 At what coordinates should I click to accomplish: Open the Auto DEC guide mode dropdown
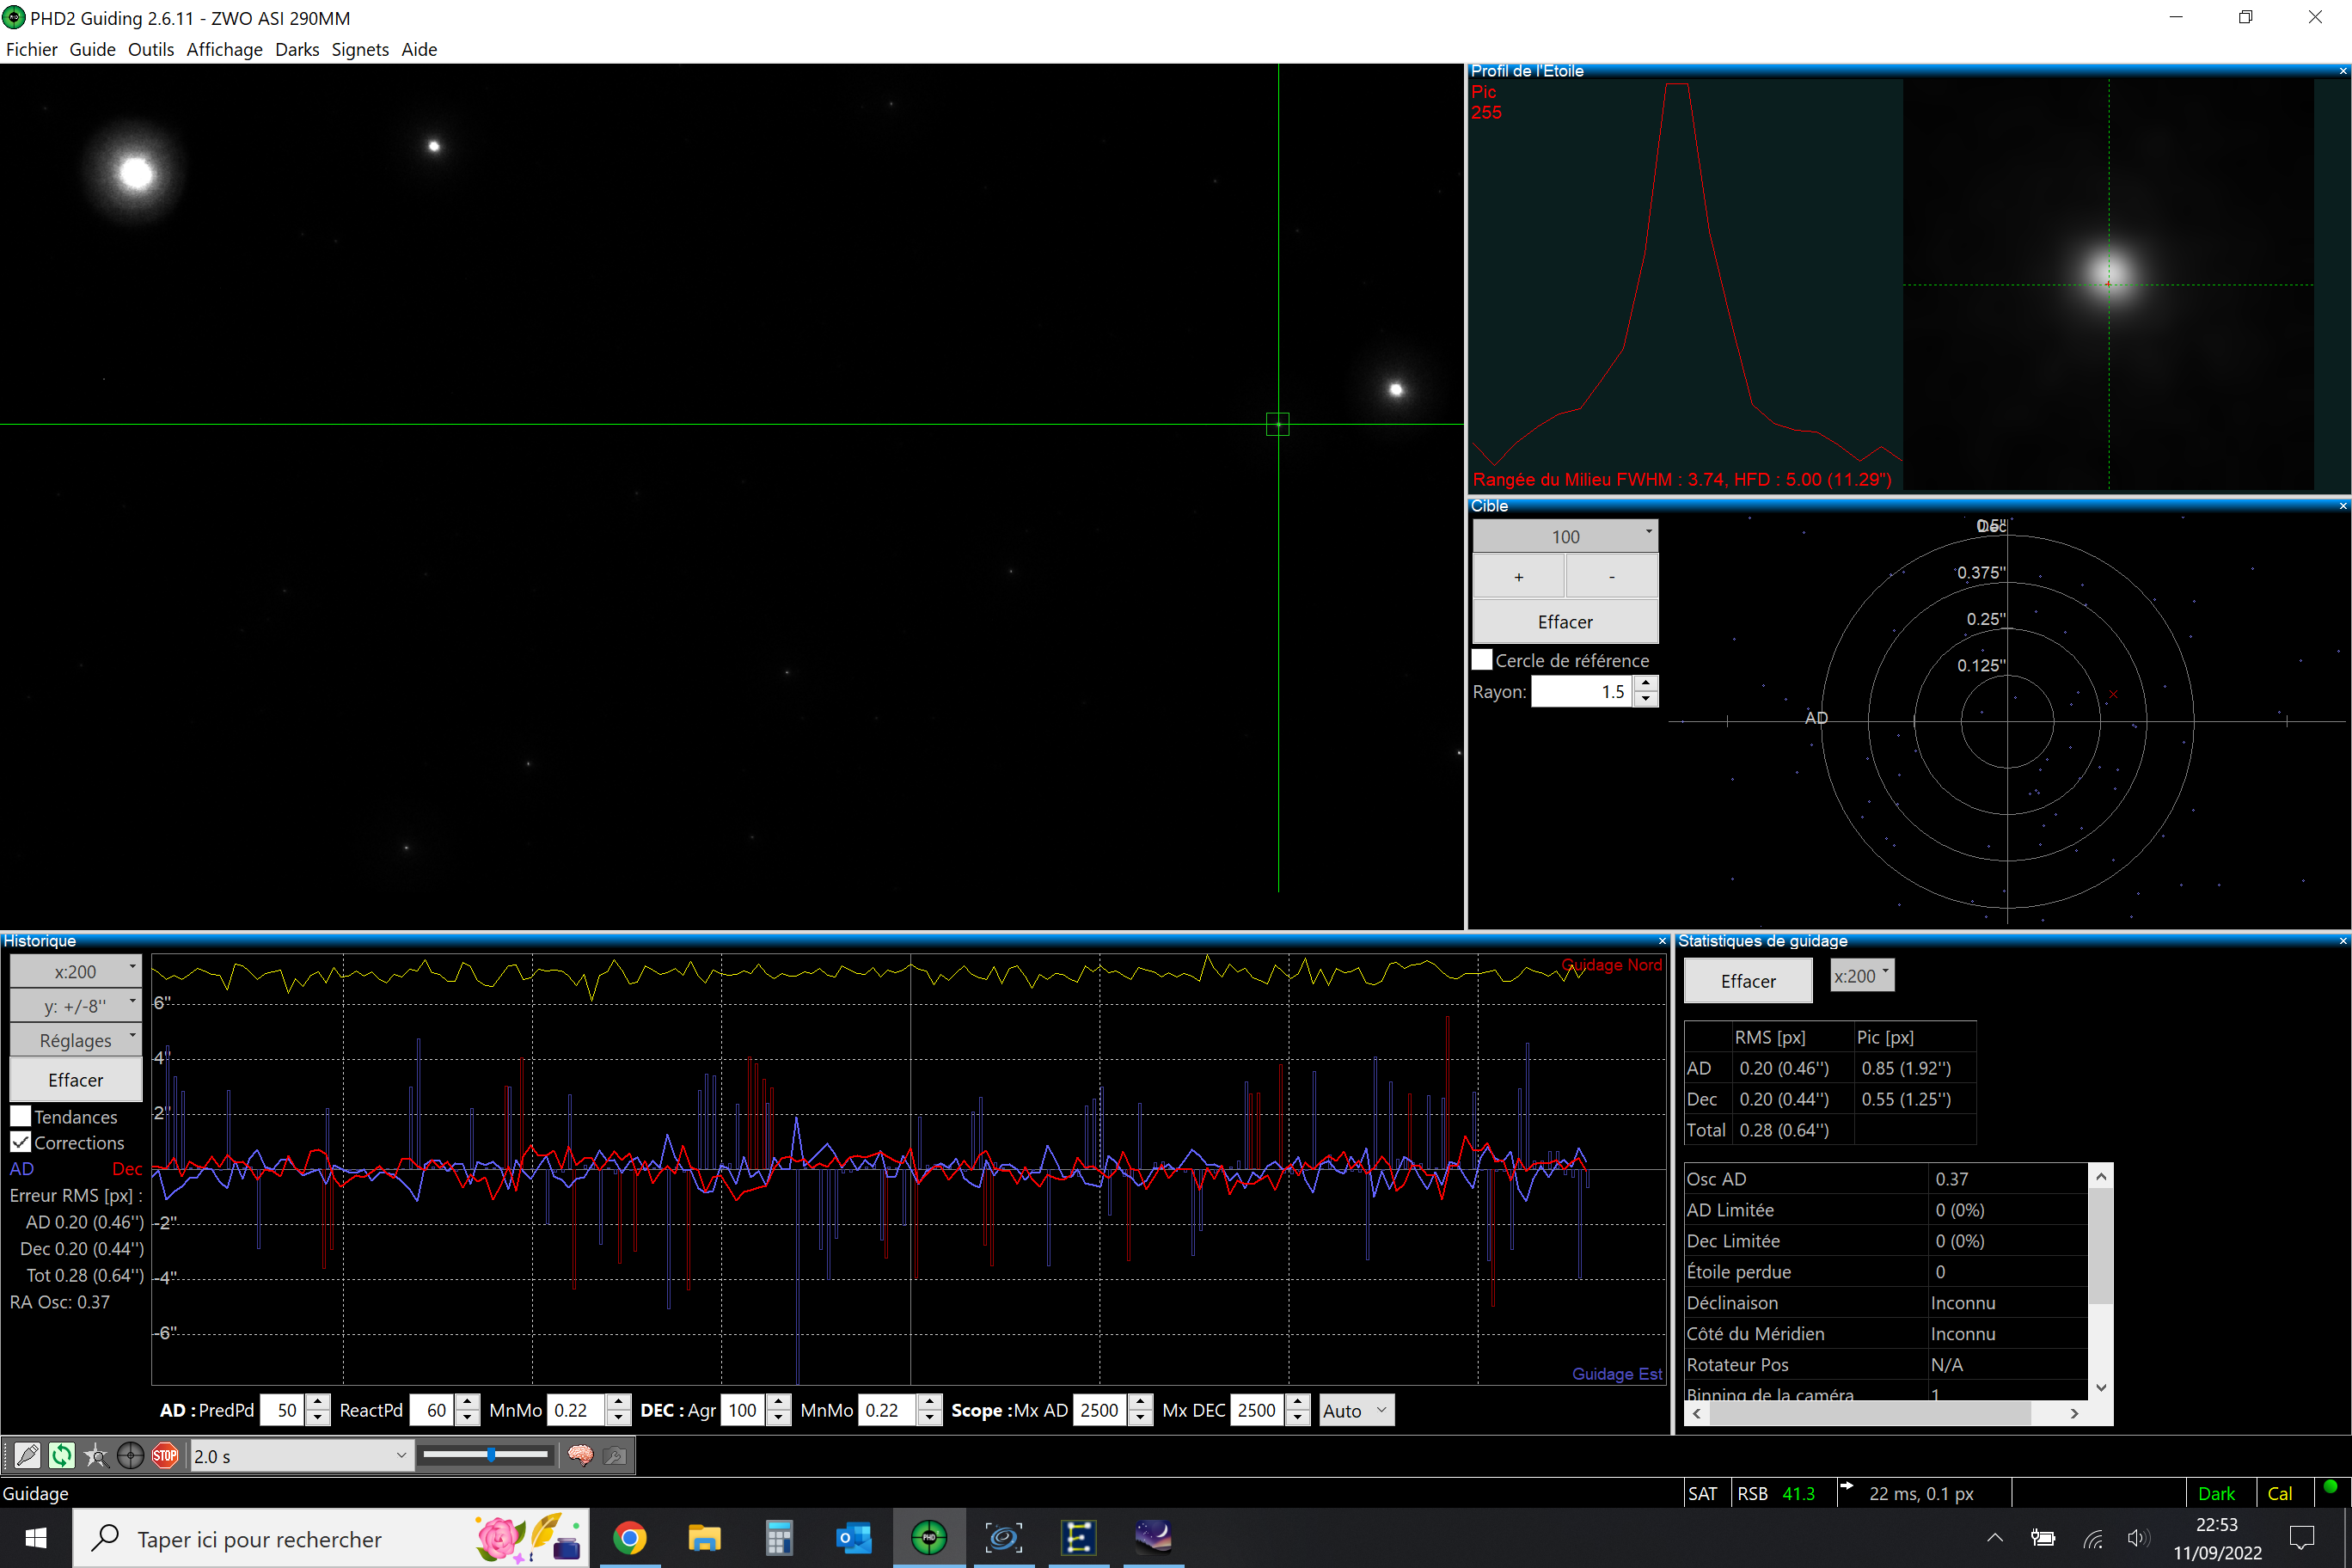click(x=1355, y=1410)
